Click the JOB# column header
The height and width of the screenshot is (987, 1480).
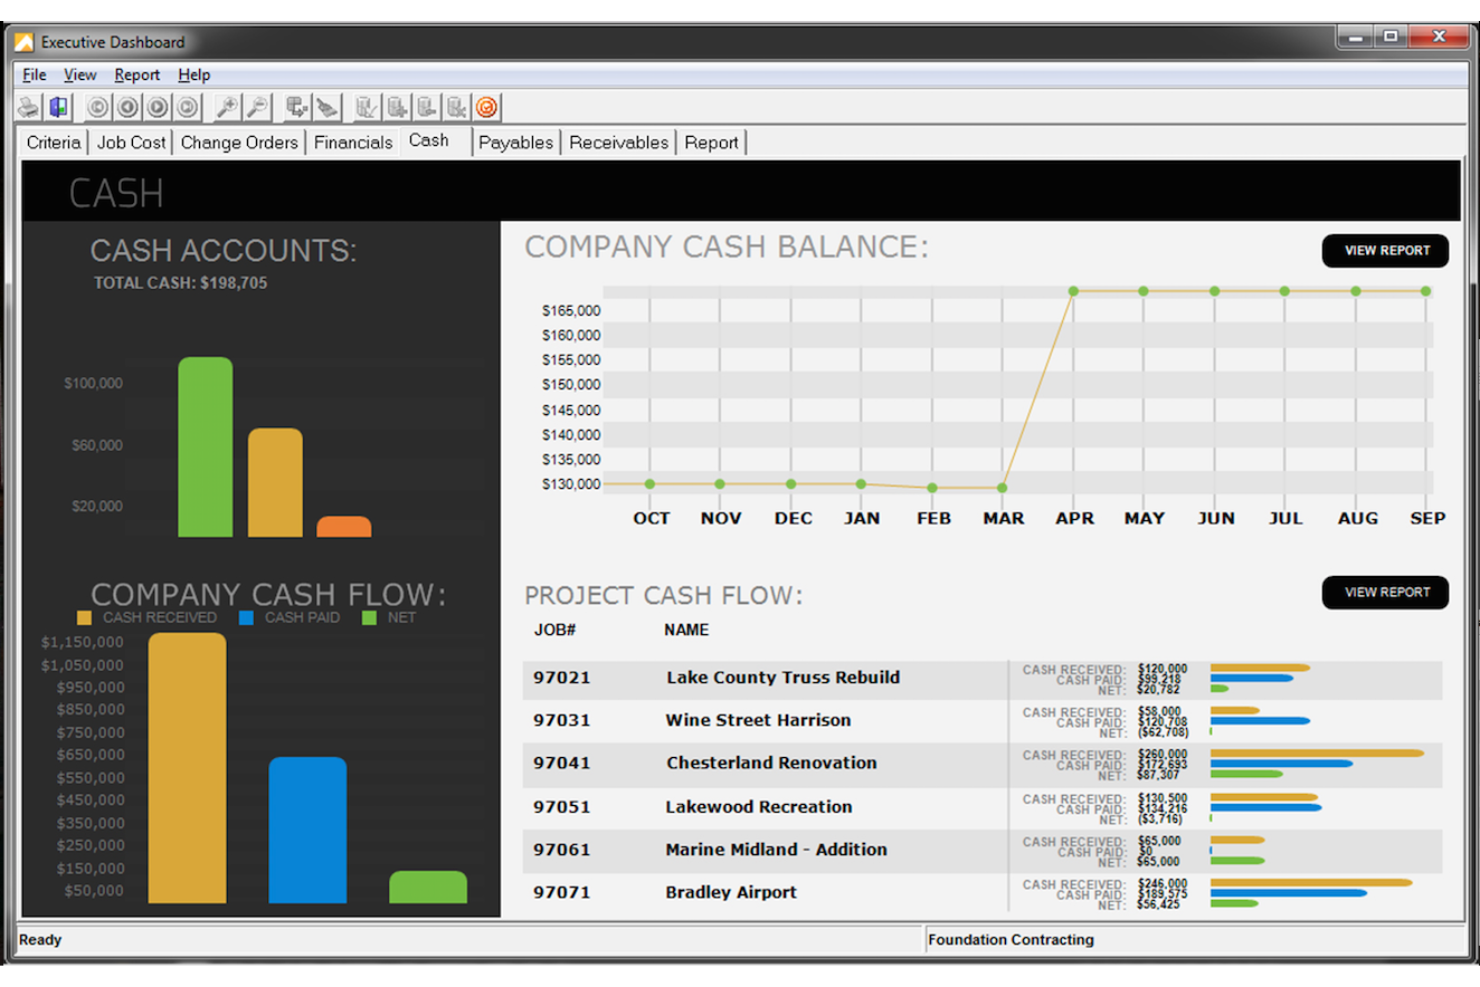click(x=555, y=630)
